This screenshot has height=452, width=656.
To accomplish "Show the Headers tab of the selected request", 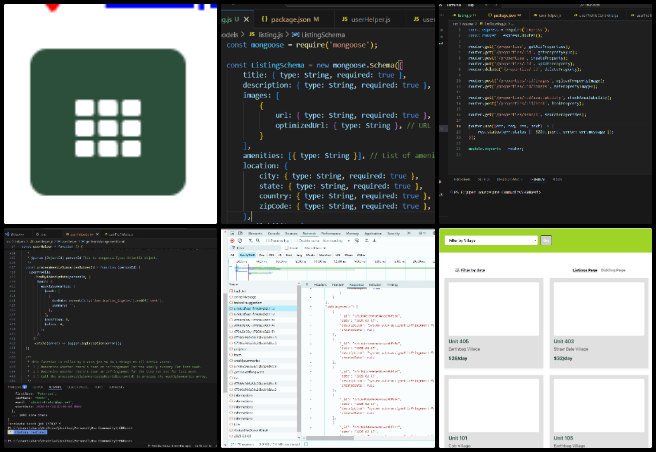I will (x=320, y=285).
